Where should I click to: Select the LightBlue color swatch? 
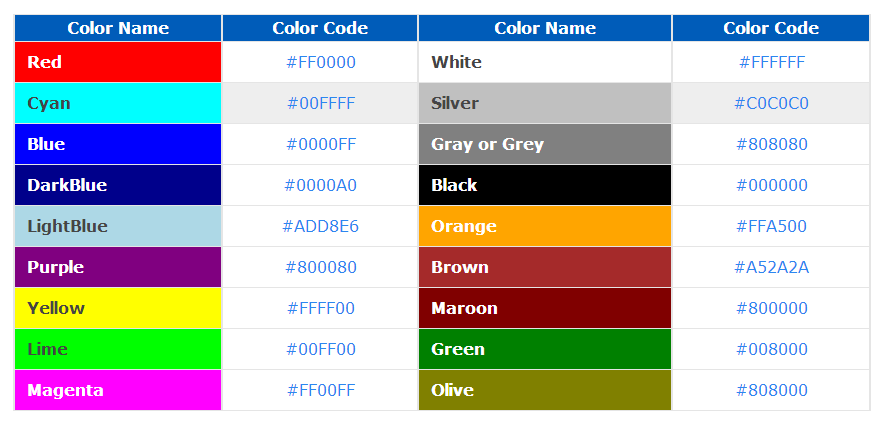pyautogui.click(x=118, y=226)
